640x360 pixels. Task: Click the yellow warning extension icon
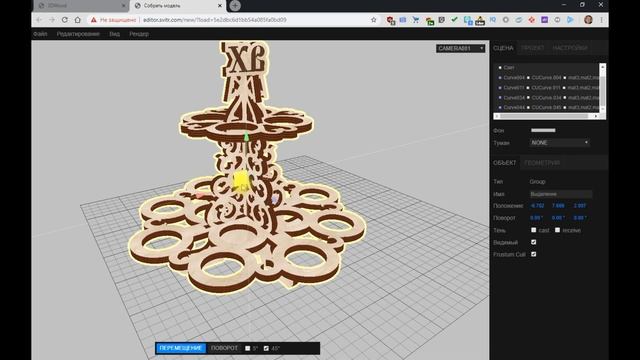pyautogui.click(x=480, y=20)
